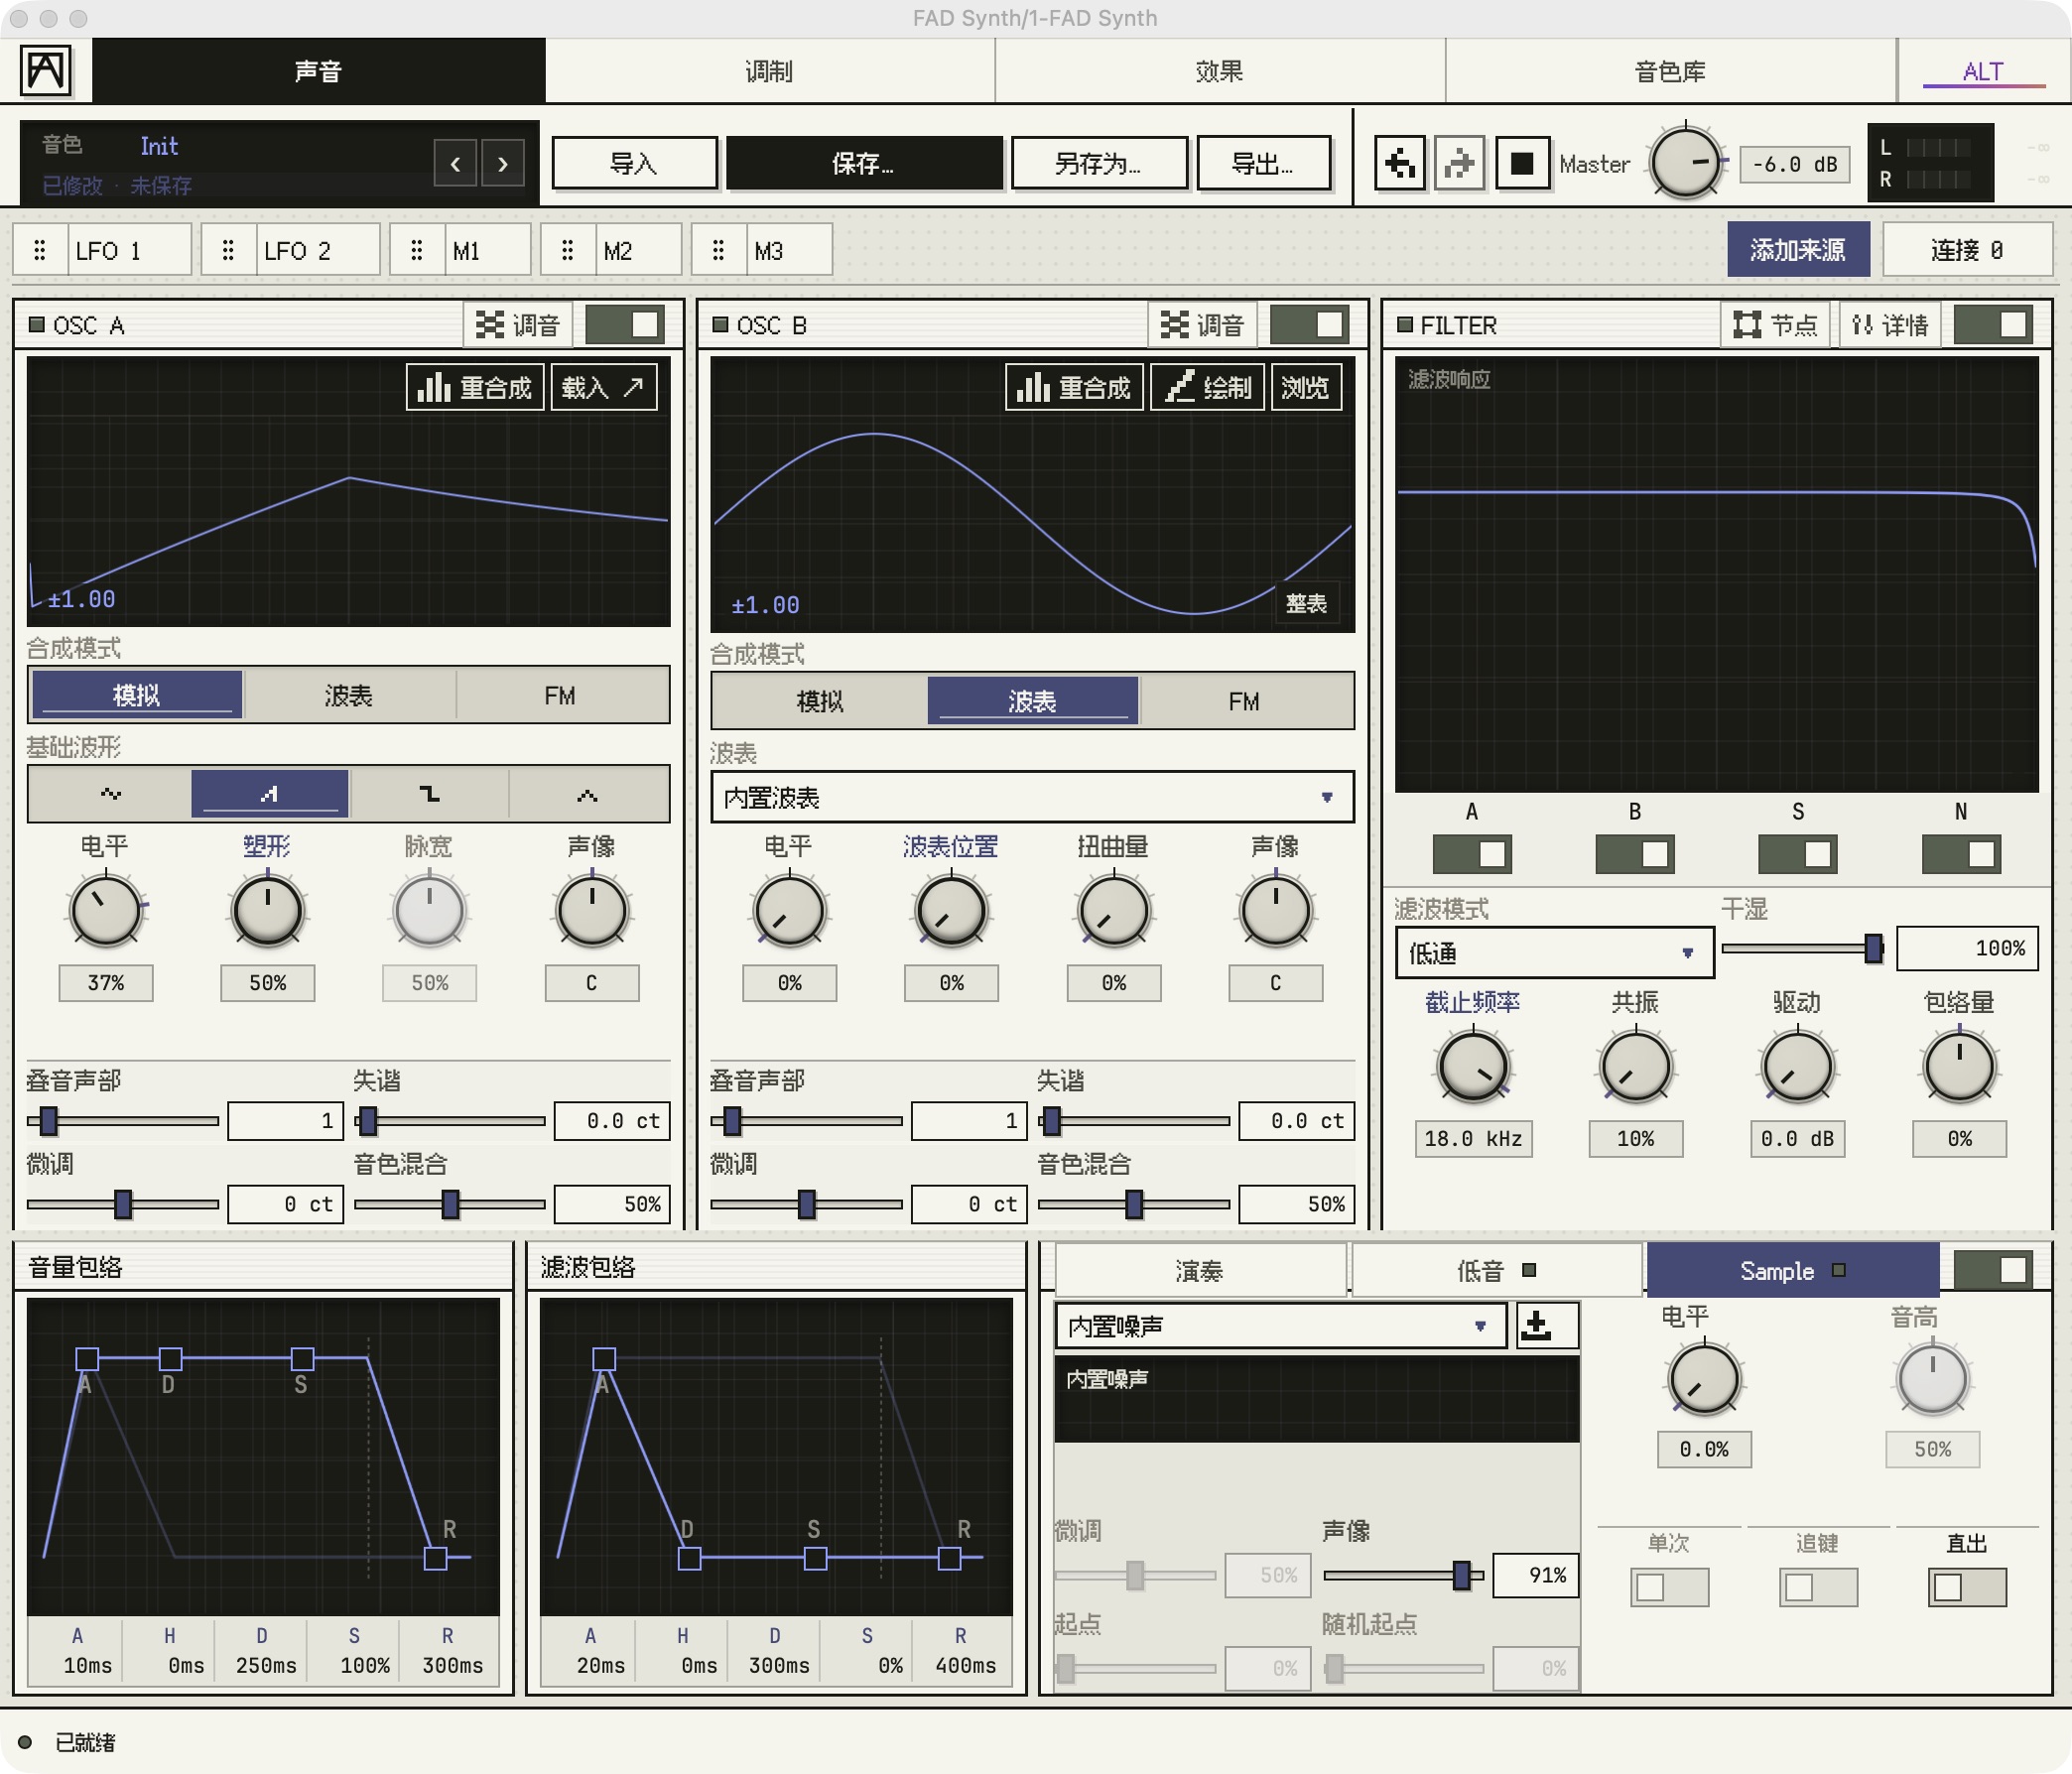Image resolution: width=2072 pixels, height=1774 pixels.
Task: Click the FAD logo icon
Action: tap(46, 71)
